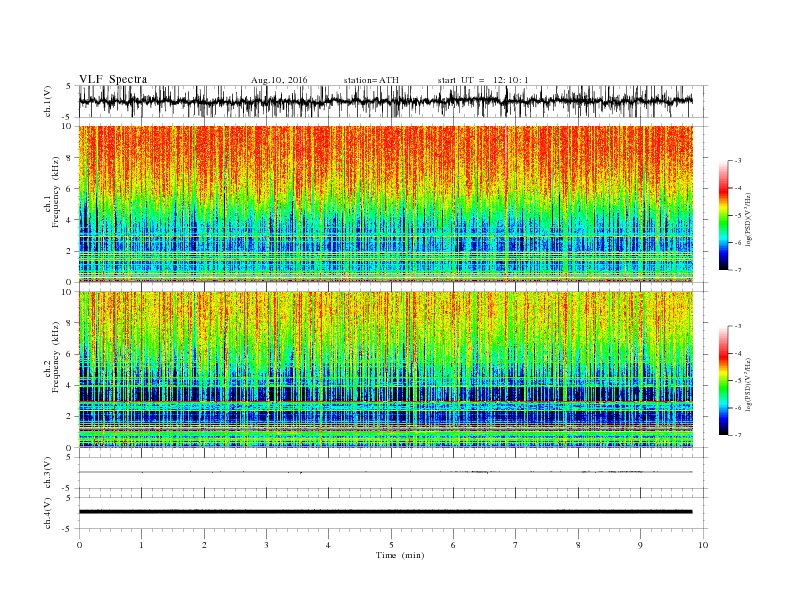The width and height of the screenshot is (792, 612).
Task: Click the ch.3 flat waveform panel
Action: coord(393,473)
